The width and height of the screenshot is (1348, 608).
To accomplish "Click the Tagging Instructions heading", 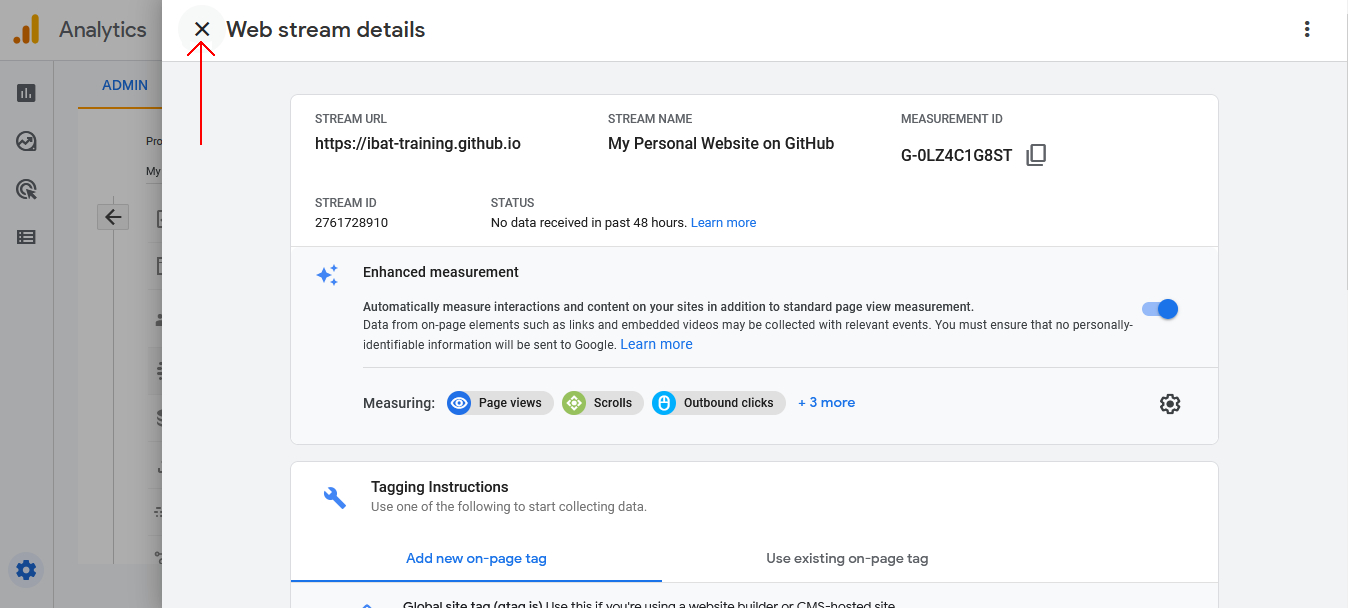I will click(x=440, y=487).
